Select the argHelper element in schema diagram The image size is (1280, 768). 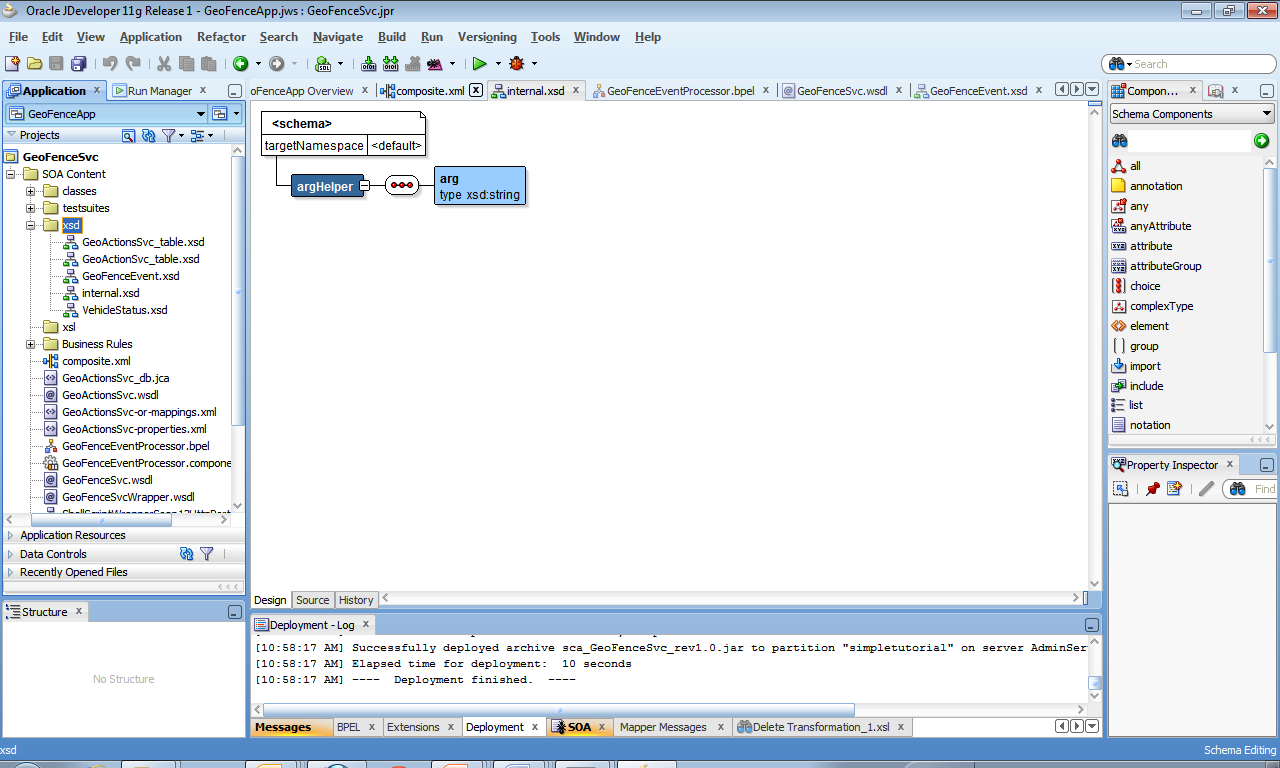325,186
